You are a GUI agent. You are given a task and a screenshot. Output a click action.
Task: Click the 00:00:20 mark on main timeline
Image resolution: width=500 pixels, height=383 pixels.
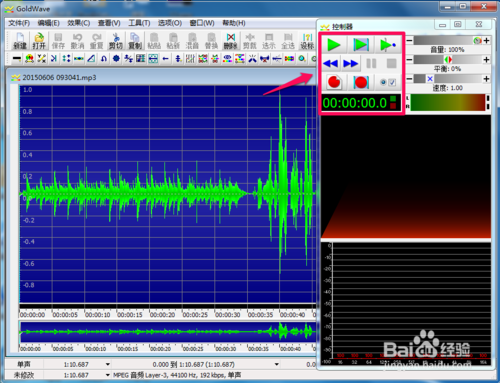(162, 314)
